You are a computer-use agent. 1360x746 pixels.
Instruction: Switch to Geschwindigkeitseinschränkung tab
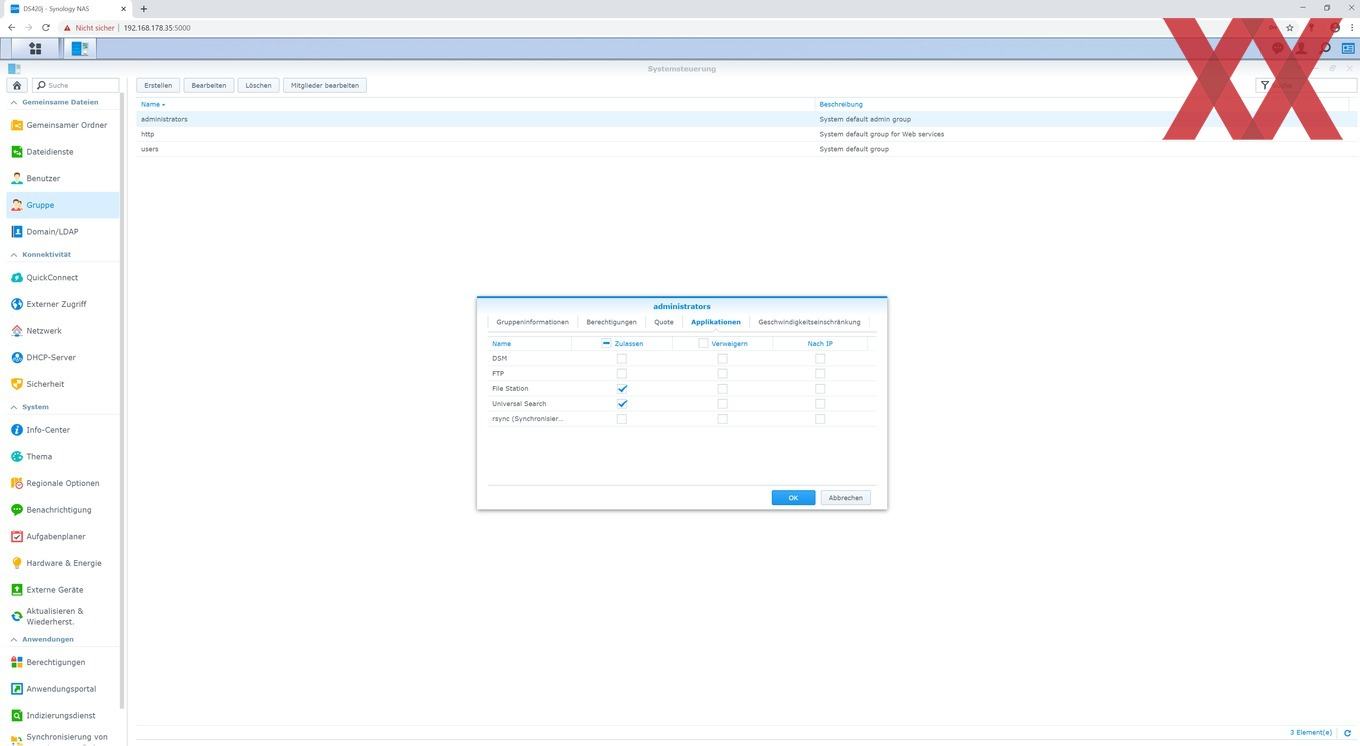809,322
